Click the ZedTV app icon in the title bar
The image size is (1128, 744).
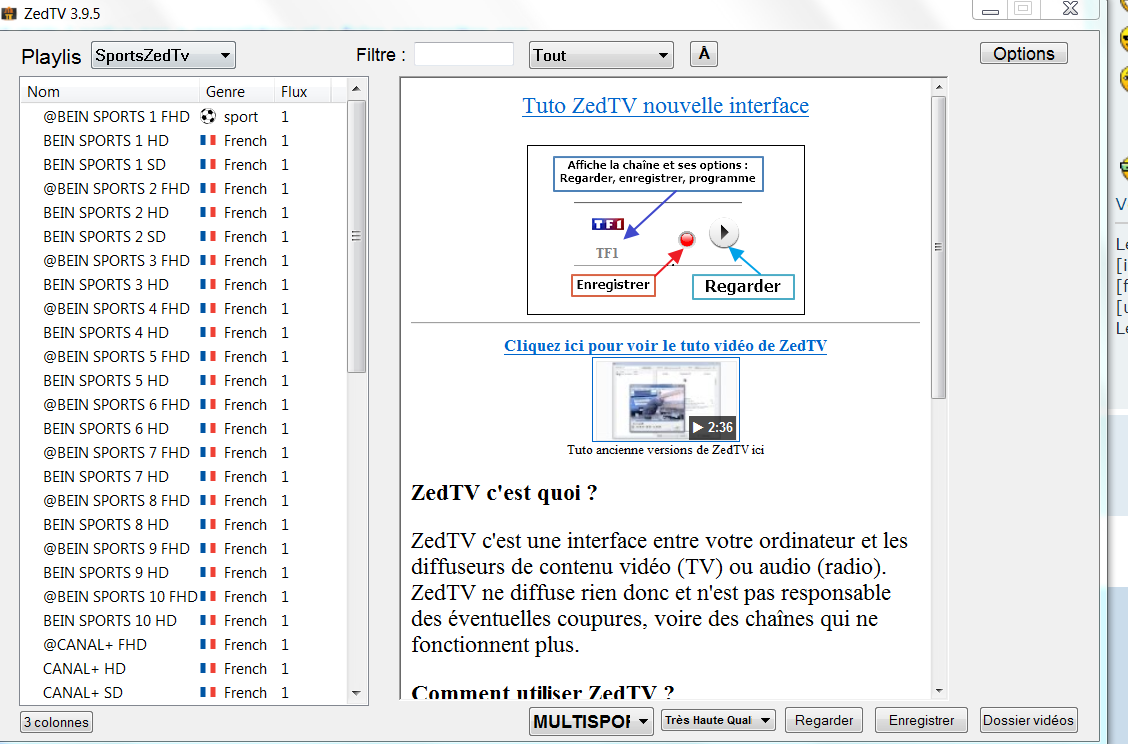point(10,13)
